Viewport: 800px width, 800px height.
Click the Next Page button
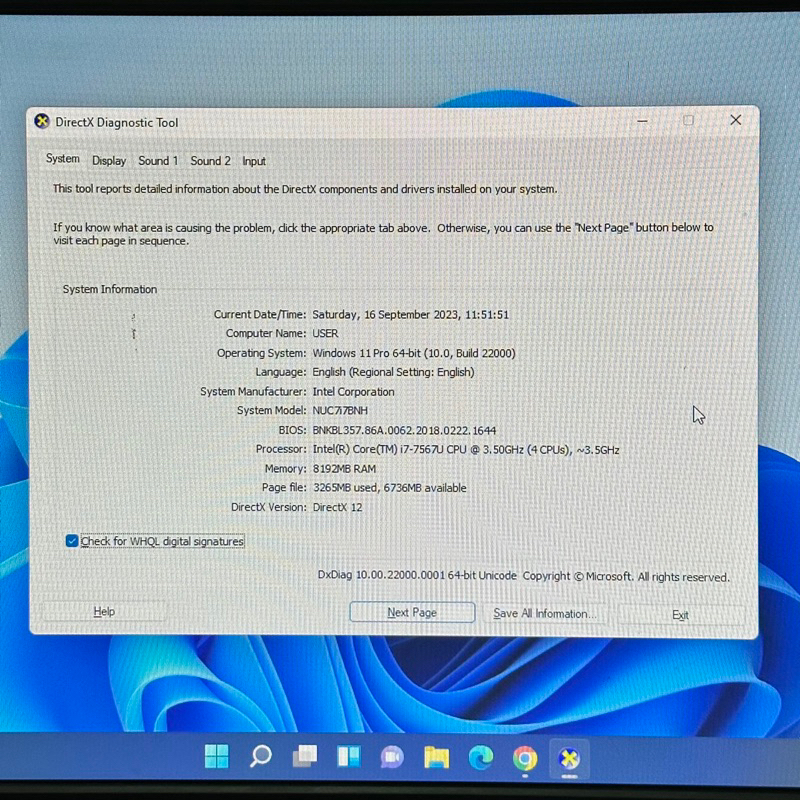tap(412, 612)
